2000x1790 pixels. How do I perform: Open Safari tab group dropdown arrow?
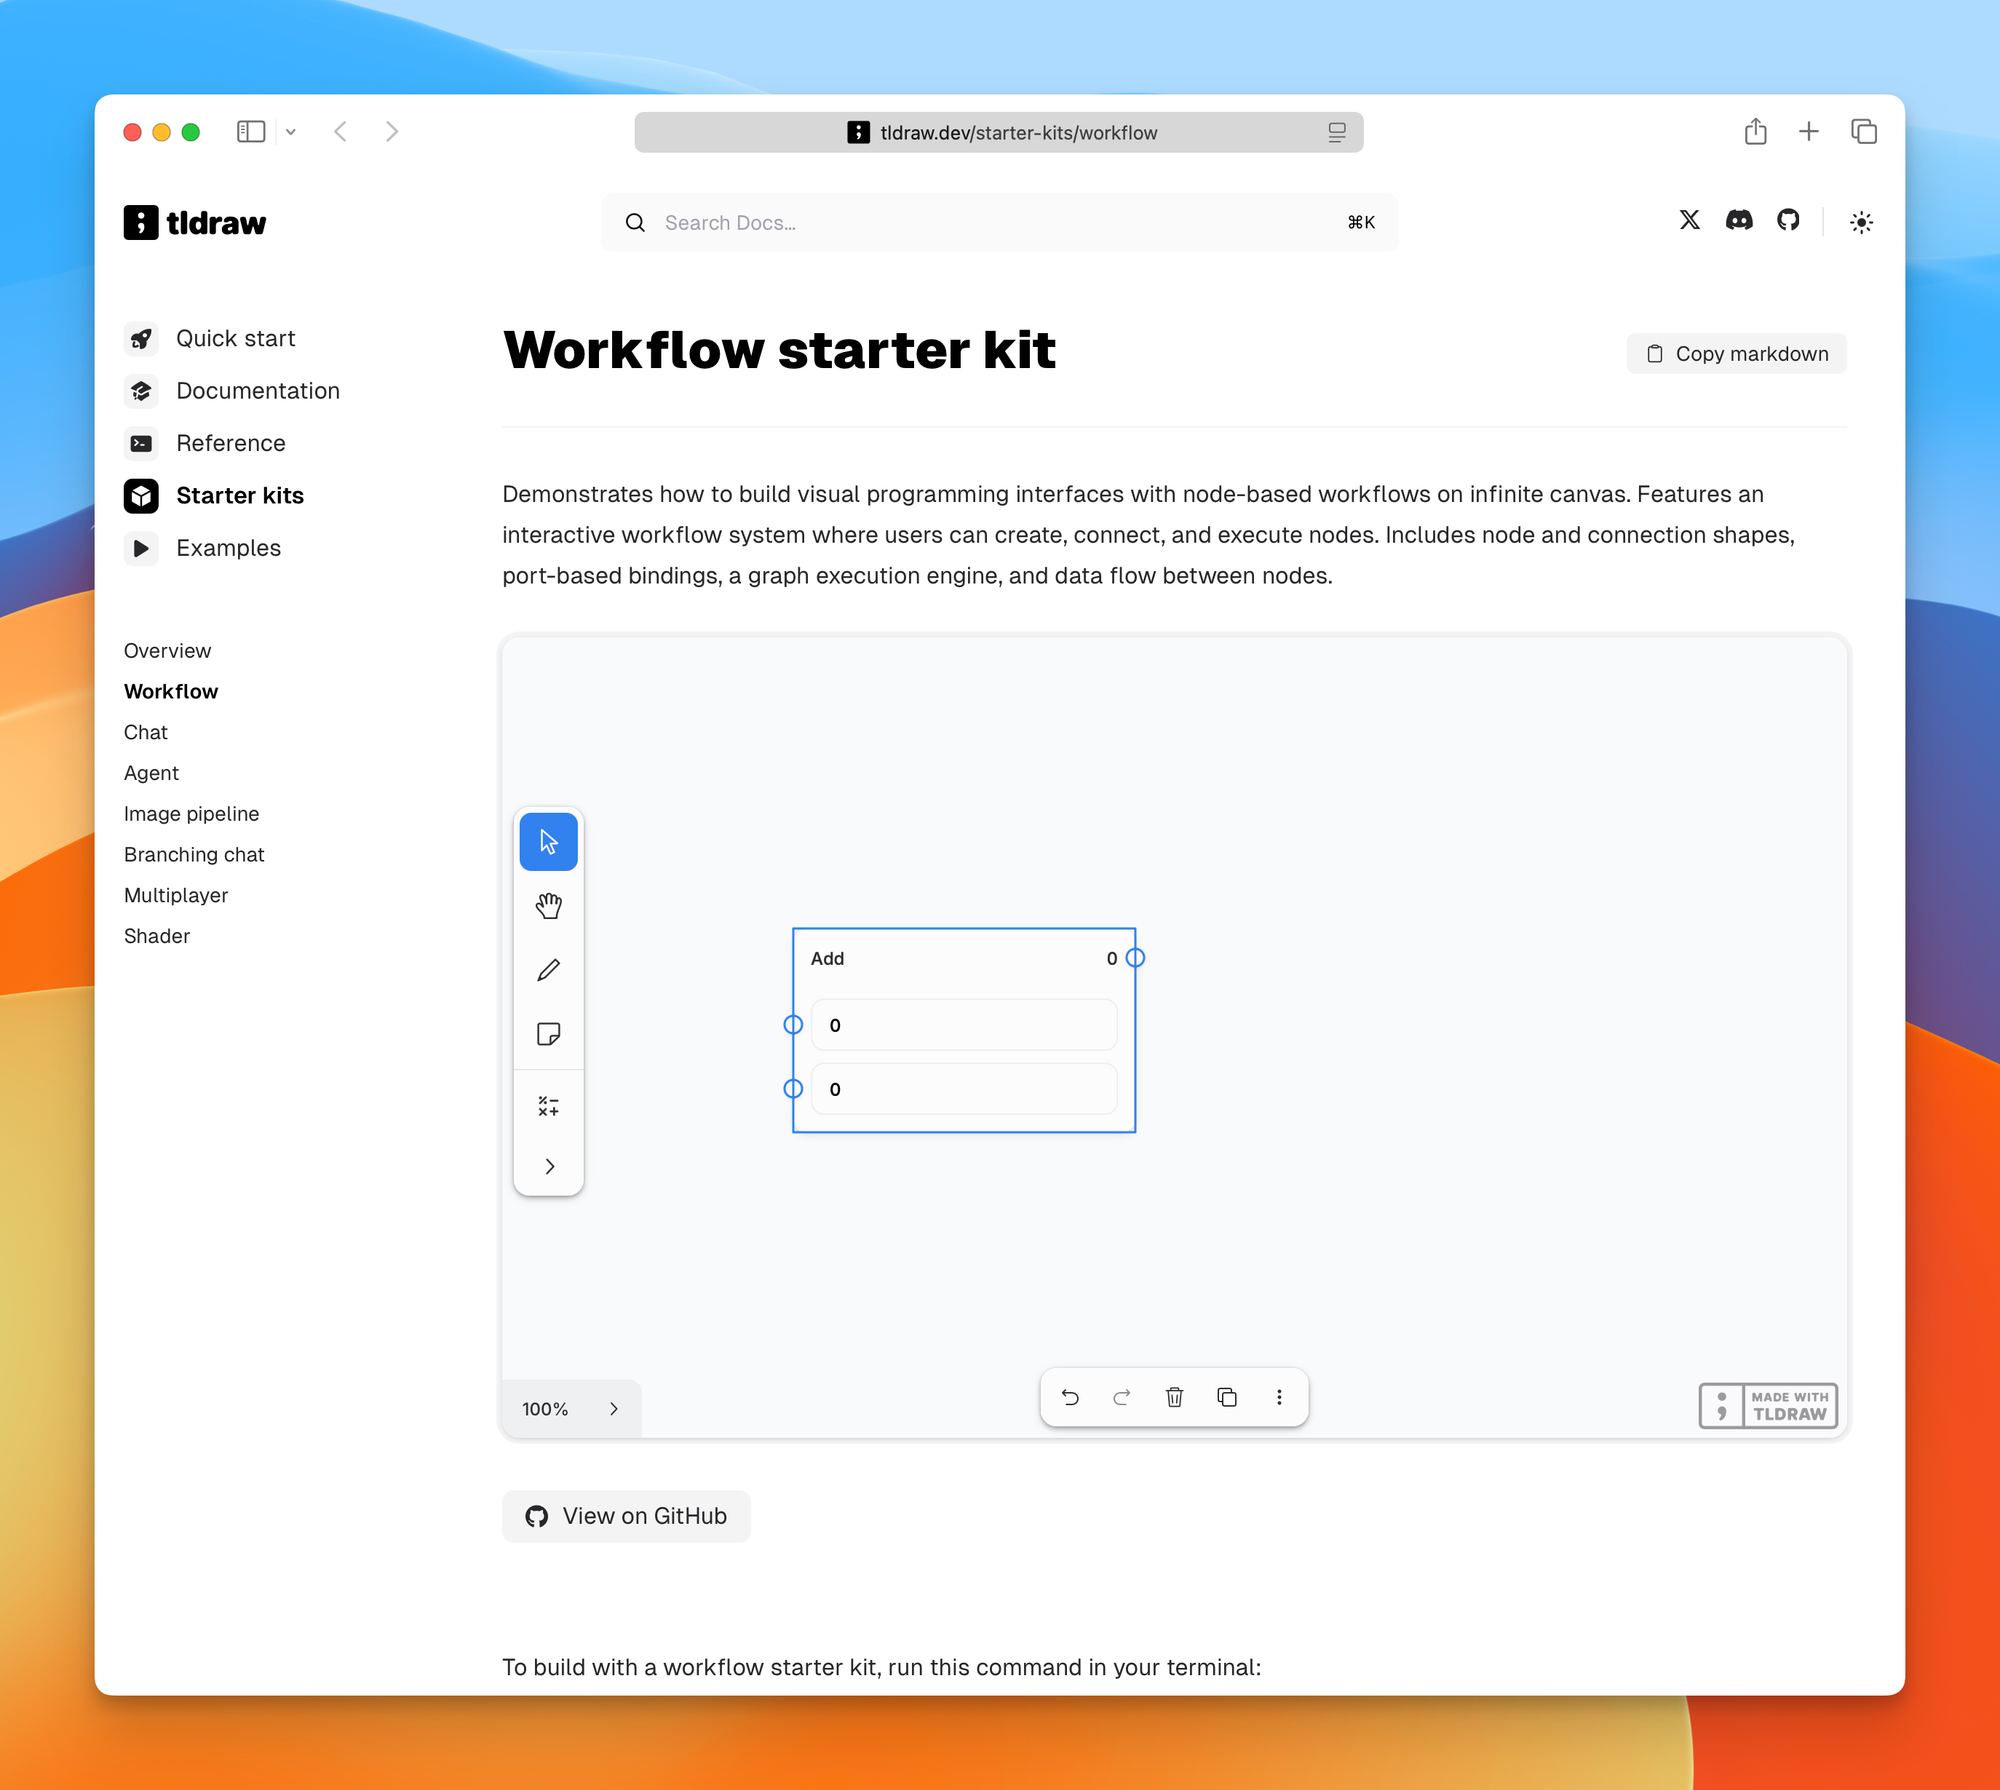click(291, 132)
